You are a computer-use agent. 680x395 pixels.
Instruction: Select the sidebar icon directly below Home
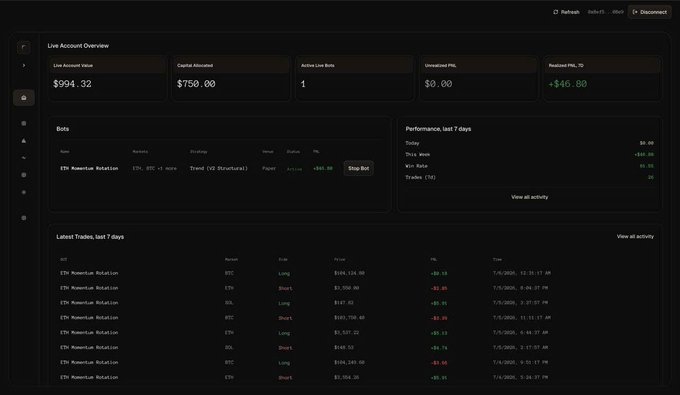24,124
